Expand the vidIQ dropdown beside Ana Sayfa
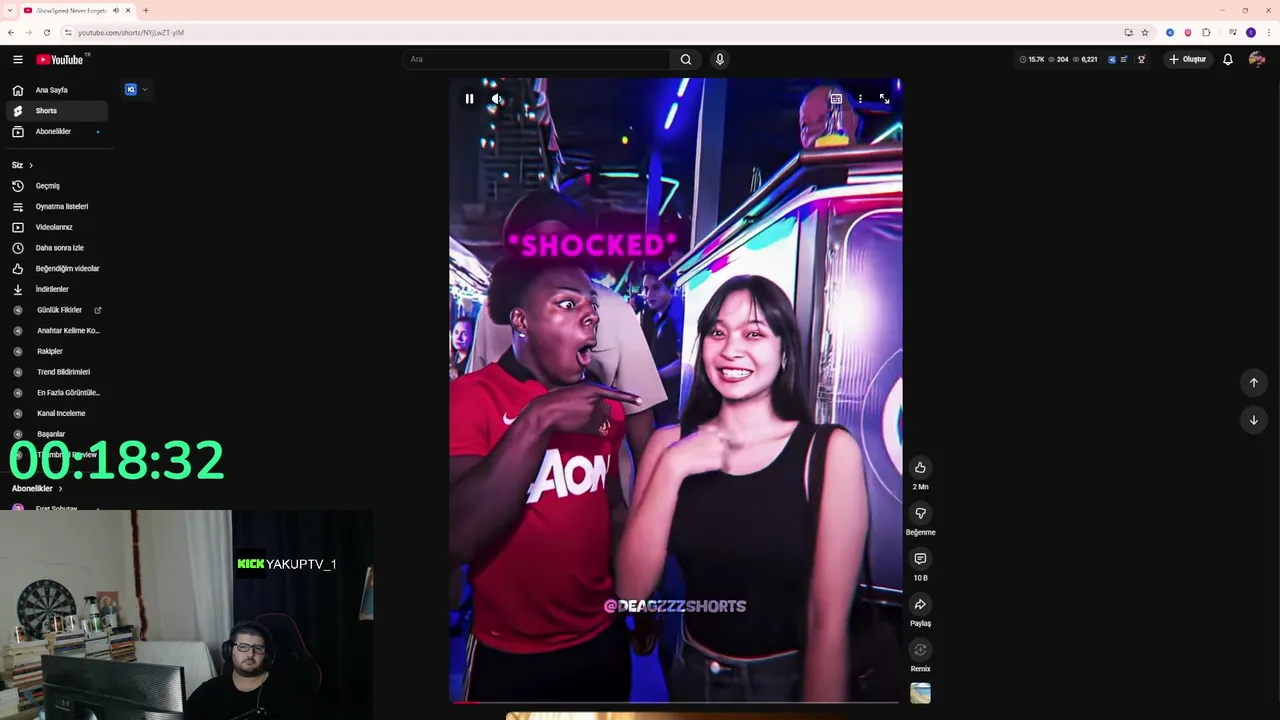1280x720 pixels. [145, 90]
